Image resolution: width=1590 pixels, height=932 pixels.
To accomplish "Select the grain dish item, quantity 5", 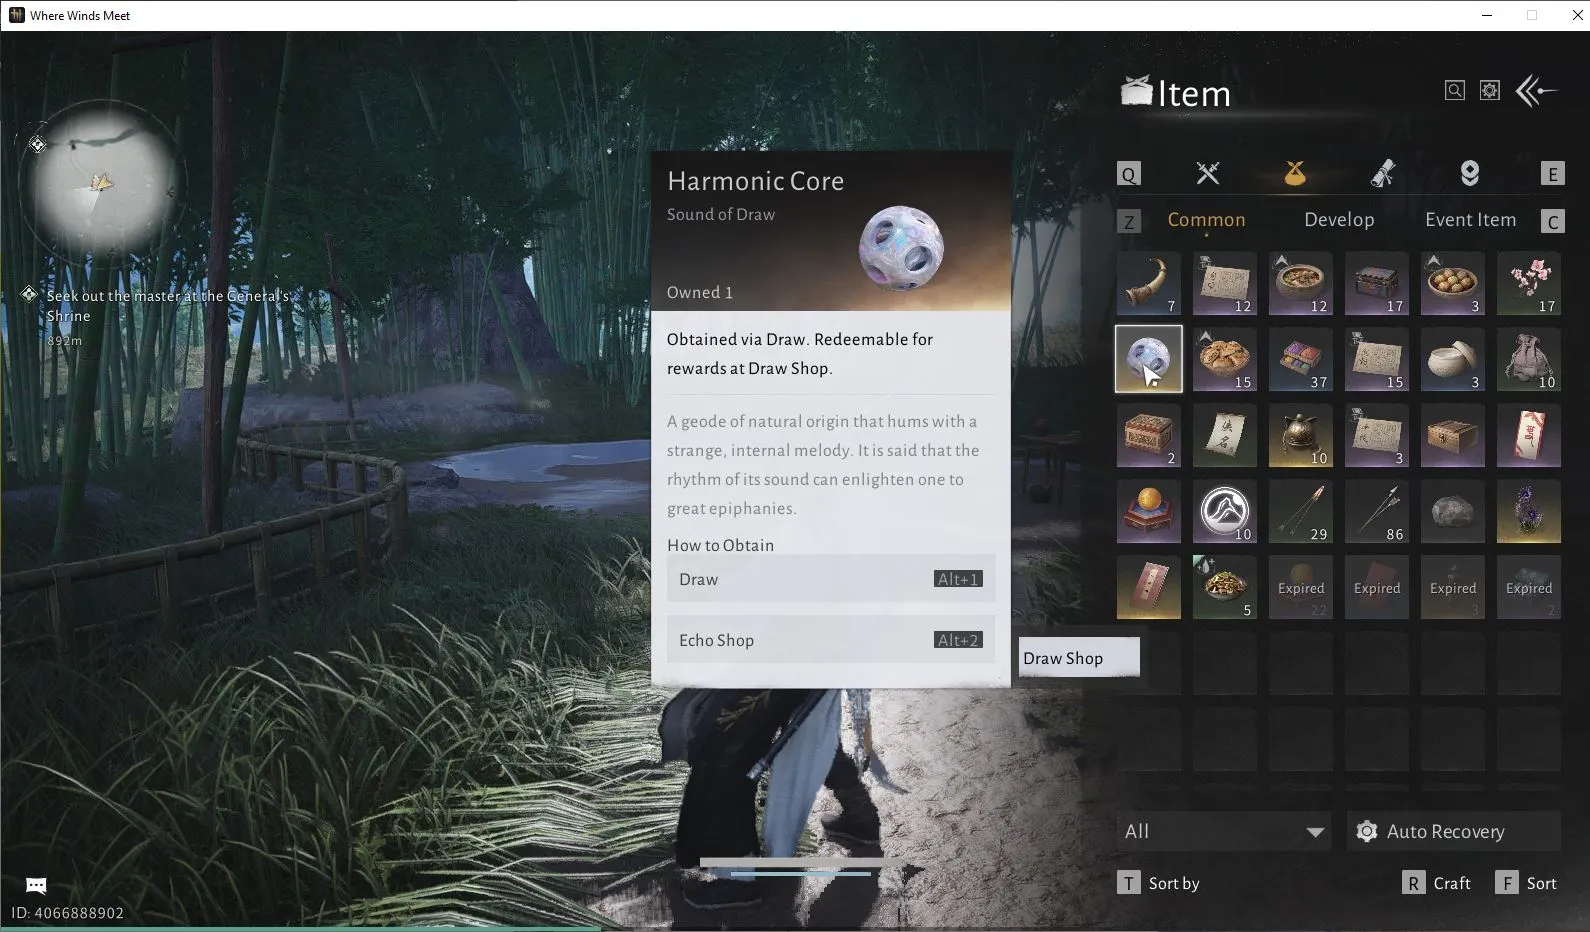I will point(1224,587).
